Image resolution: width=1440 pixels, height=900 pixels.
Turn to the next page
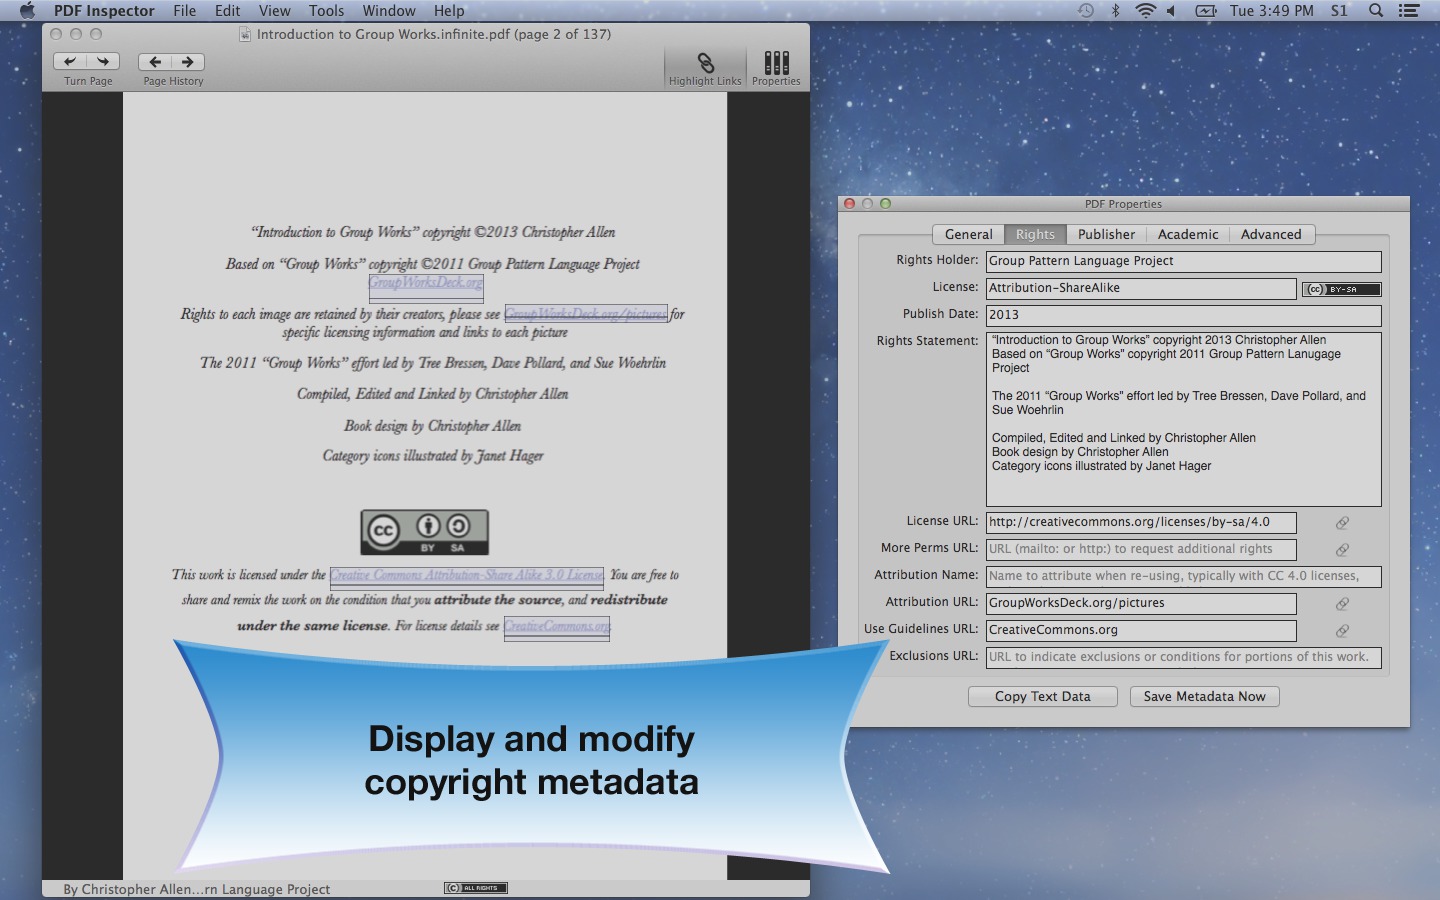(x=103, y=61)
